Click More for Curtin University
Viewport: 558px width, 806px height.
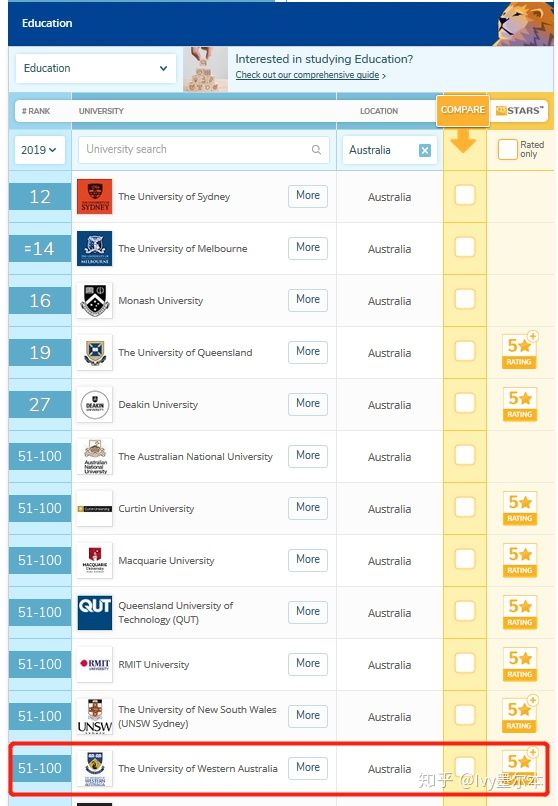tap(308, 507)
